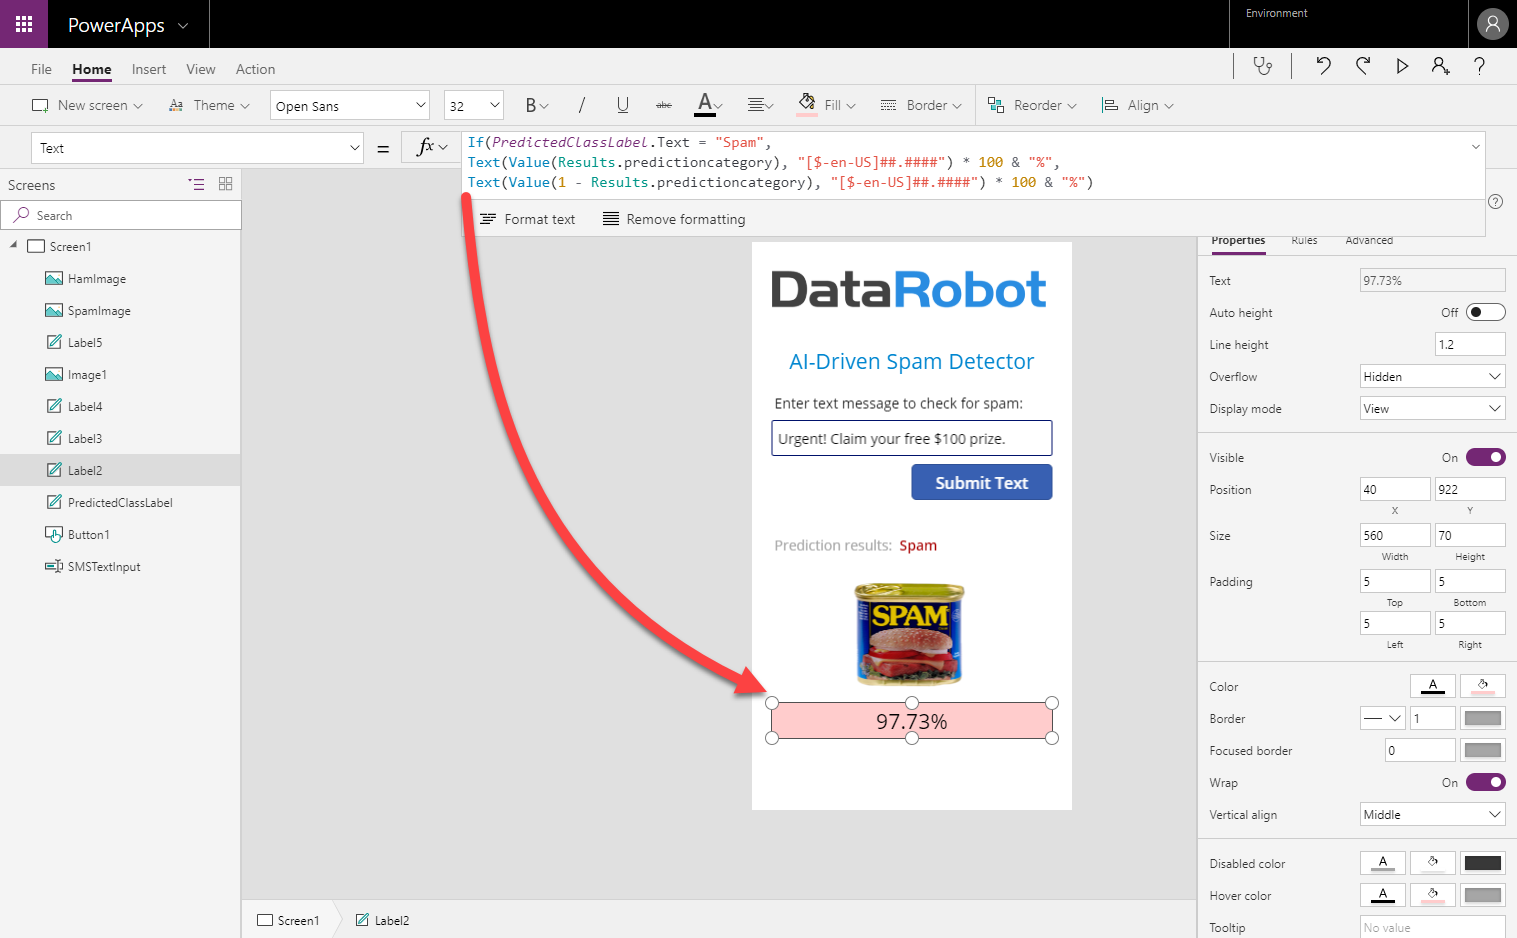Click the Search field in Screens

tap(121, 215)
